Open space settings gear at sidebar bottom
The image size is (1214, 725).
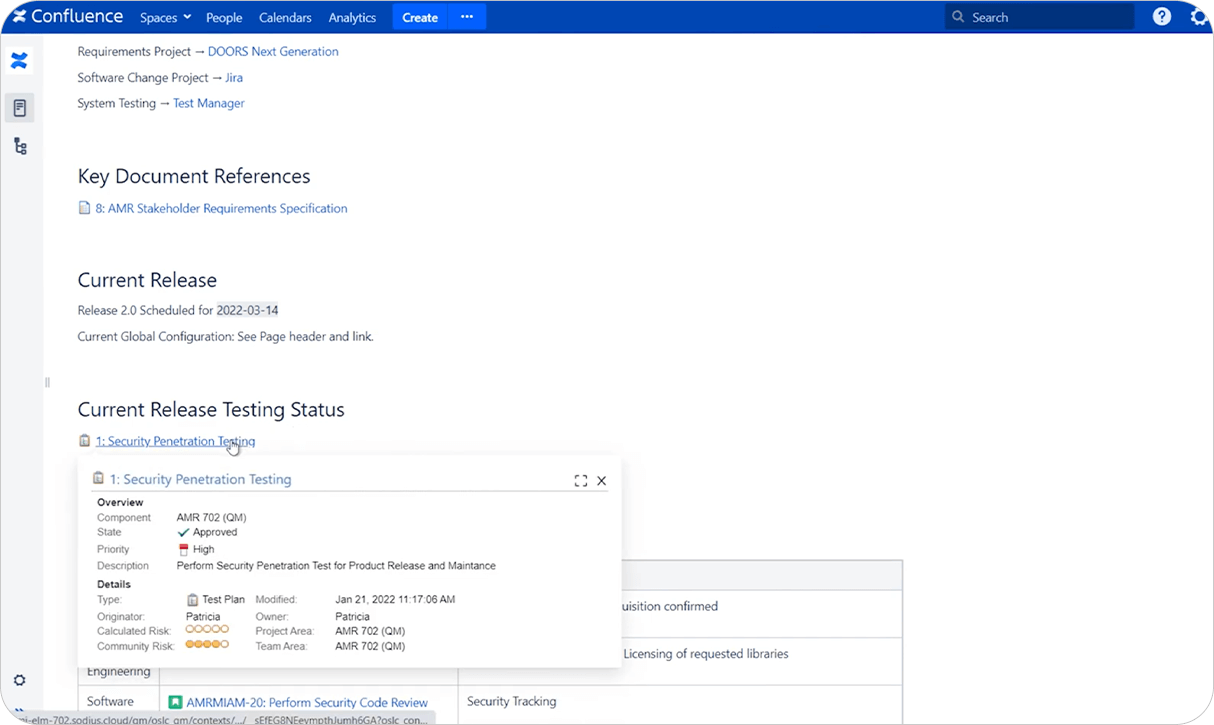click(x=19, y=679)
